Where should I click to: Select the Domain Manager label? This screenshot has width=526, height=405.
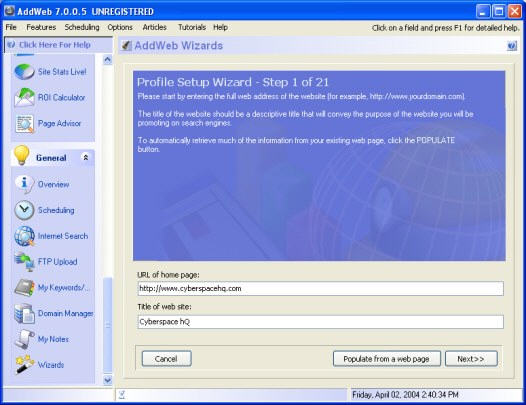tap(65, 313)
